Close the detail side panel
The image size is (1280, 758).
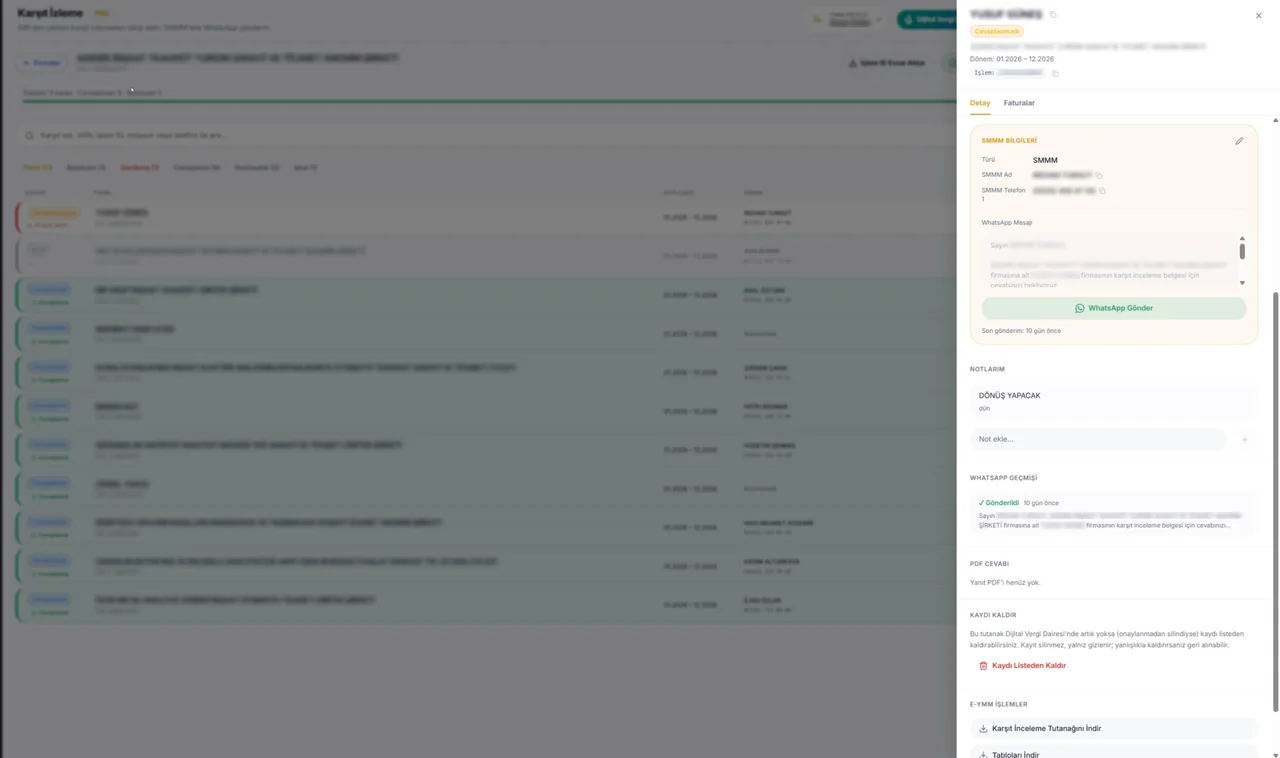click(1258, 16)
